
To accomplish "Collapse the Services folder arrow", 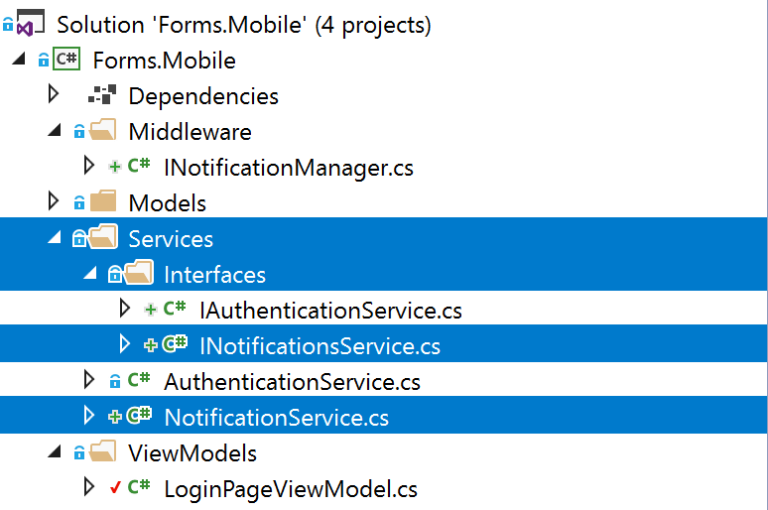I will pyautogui.click(x=54, y=238).
